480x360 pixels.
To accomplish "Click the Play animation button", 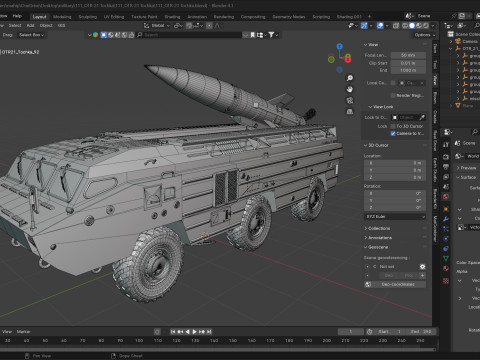I will pos(195,332).
